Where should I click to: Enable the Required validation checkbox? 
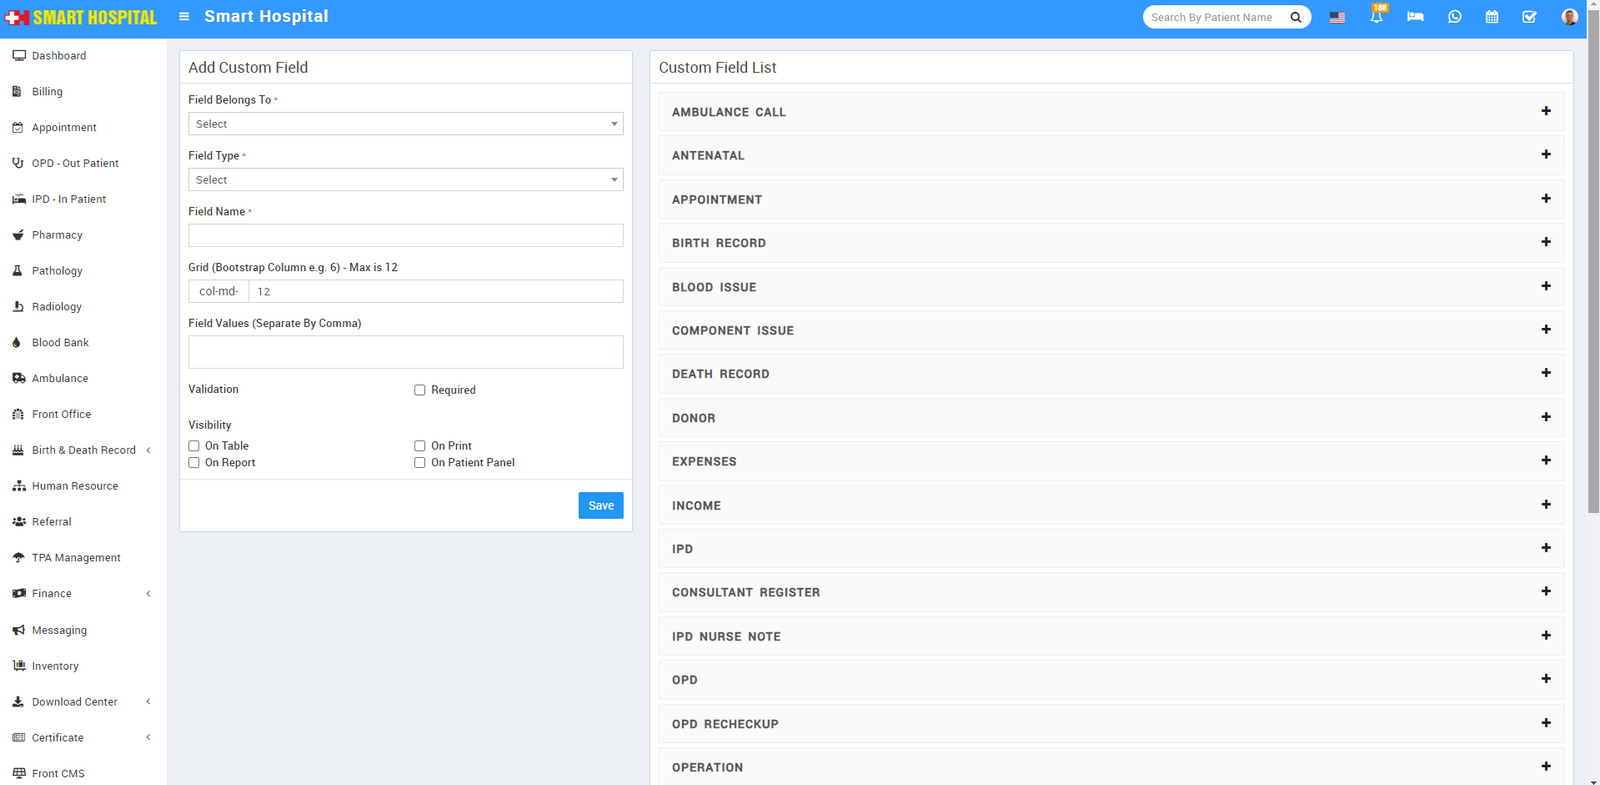point(420,390)
